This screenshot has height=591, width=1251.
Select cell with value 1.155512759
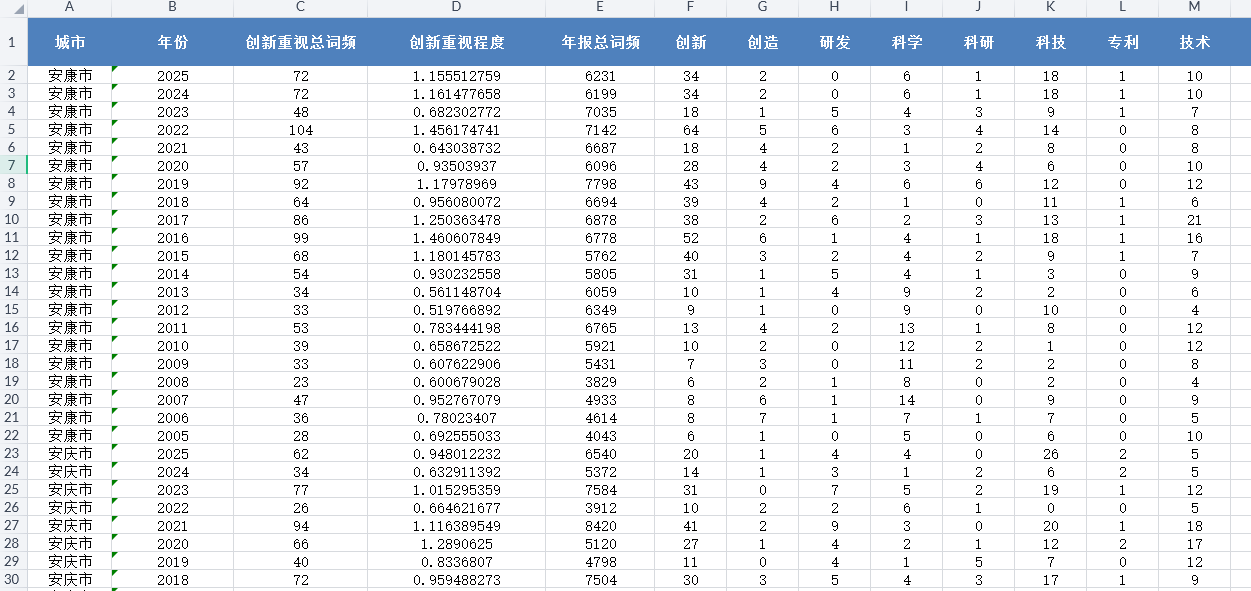456,75
